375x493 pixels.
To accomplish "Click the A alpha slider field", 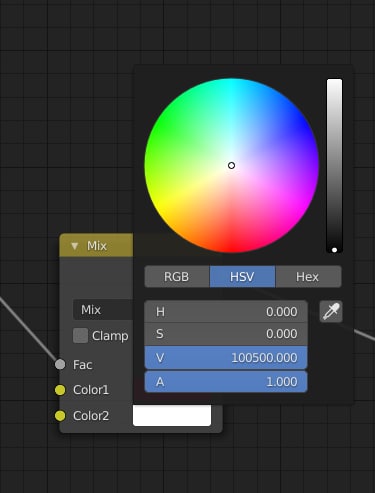I will 226,381.
